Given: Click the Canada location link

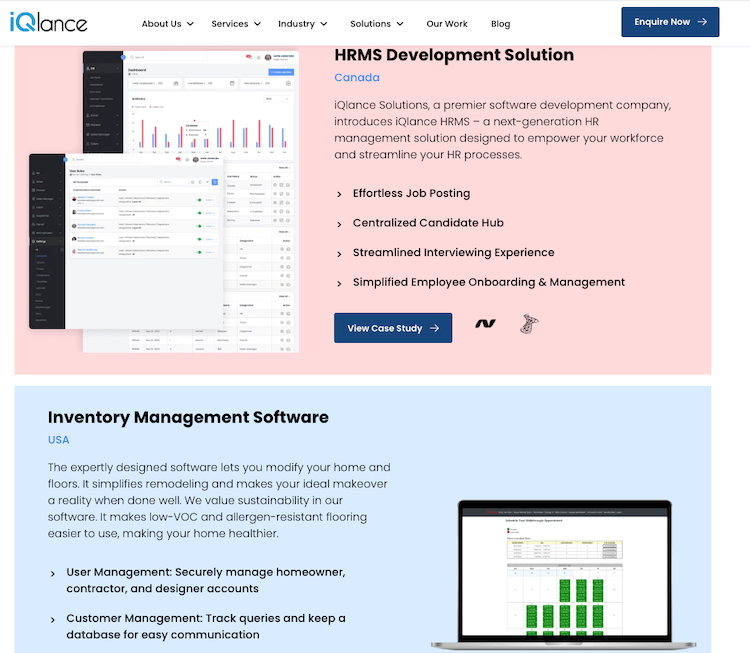Looking at the screenshot, I should click(356, 78).
